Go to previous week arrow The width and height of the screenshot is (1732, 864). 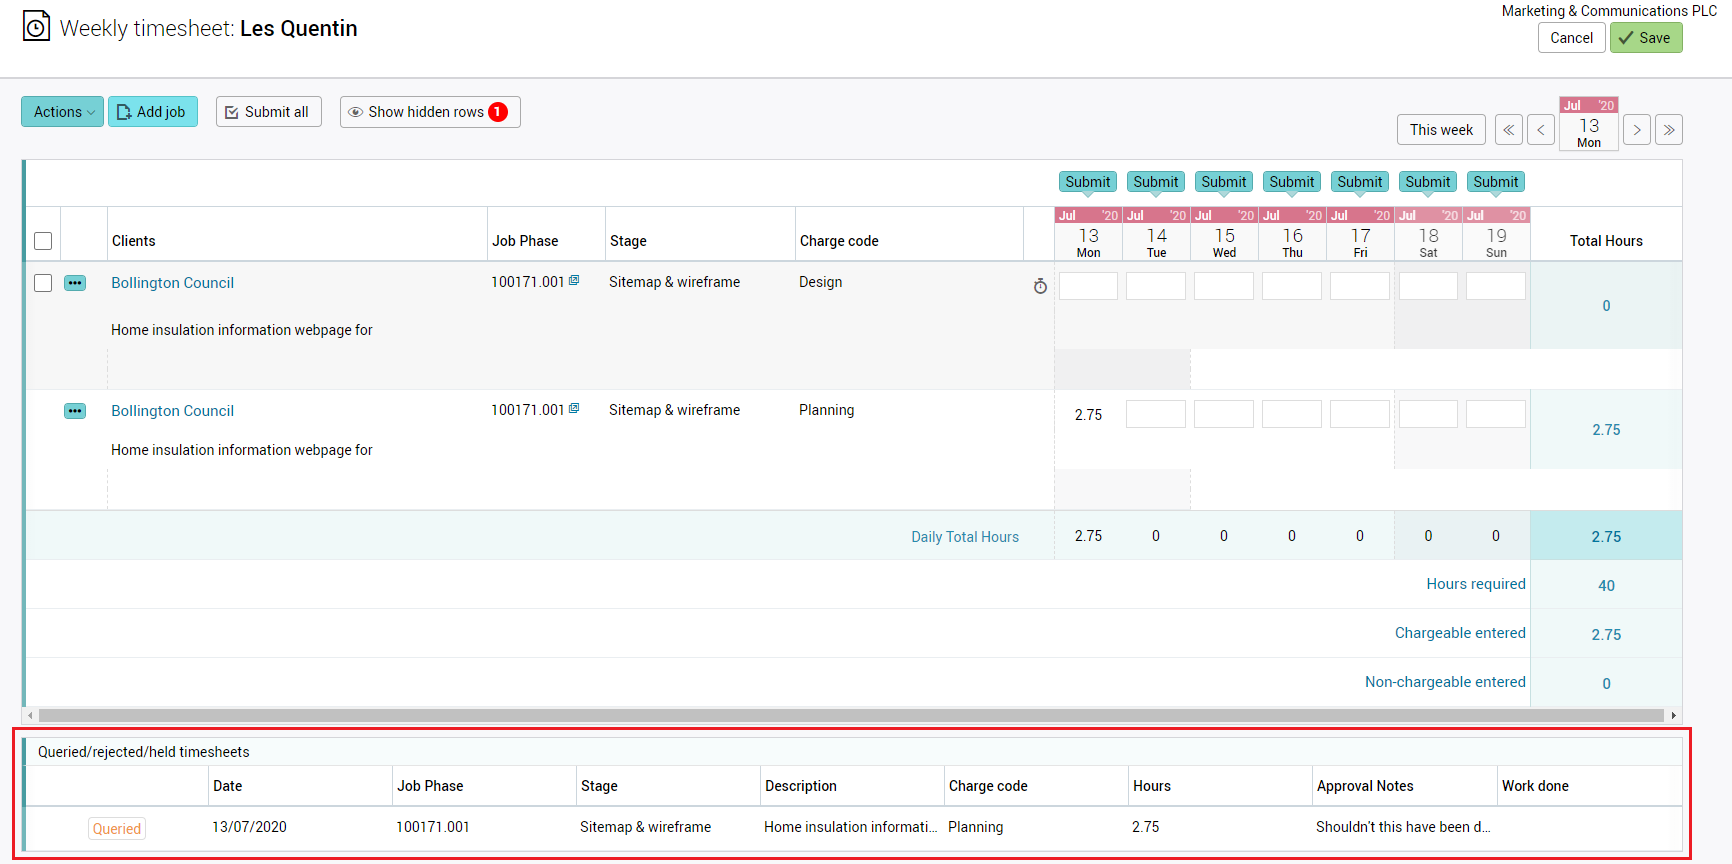(x=1541, y=130)
